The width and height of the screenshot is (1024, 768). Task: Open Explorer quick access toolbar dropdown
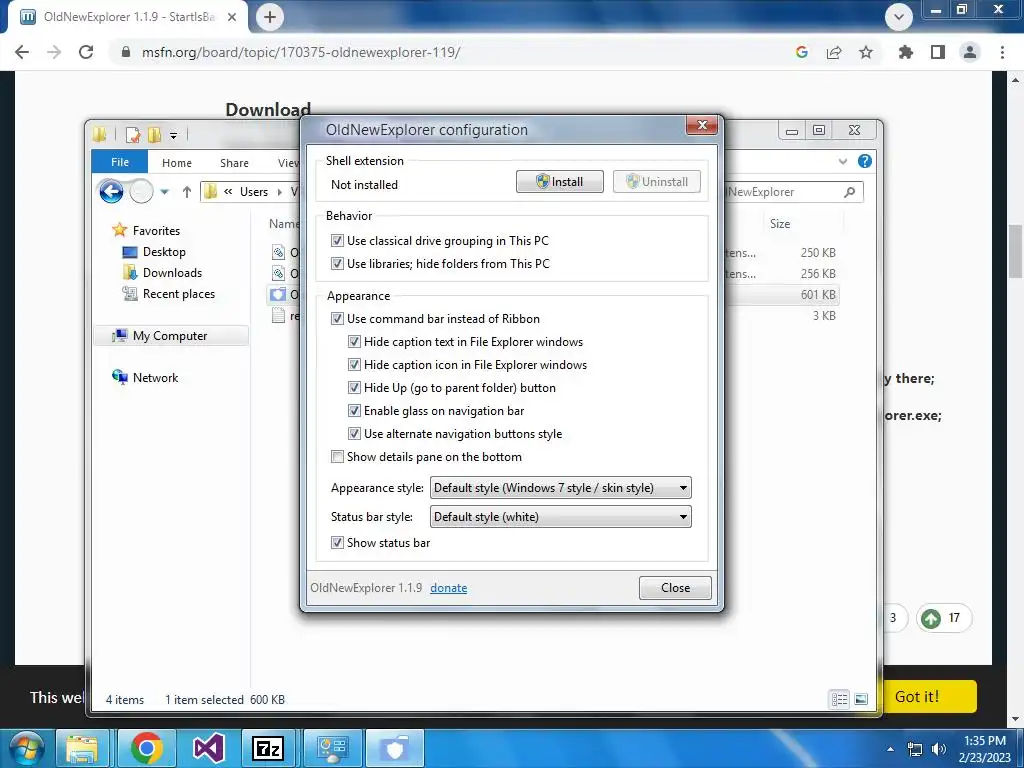coord(173,136)
